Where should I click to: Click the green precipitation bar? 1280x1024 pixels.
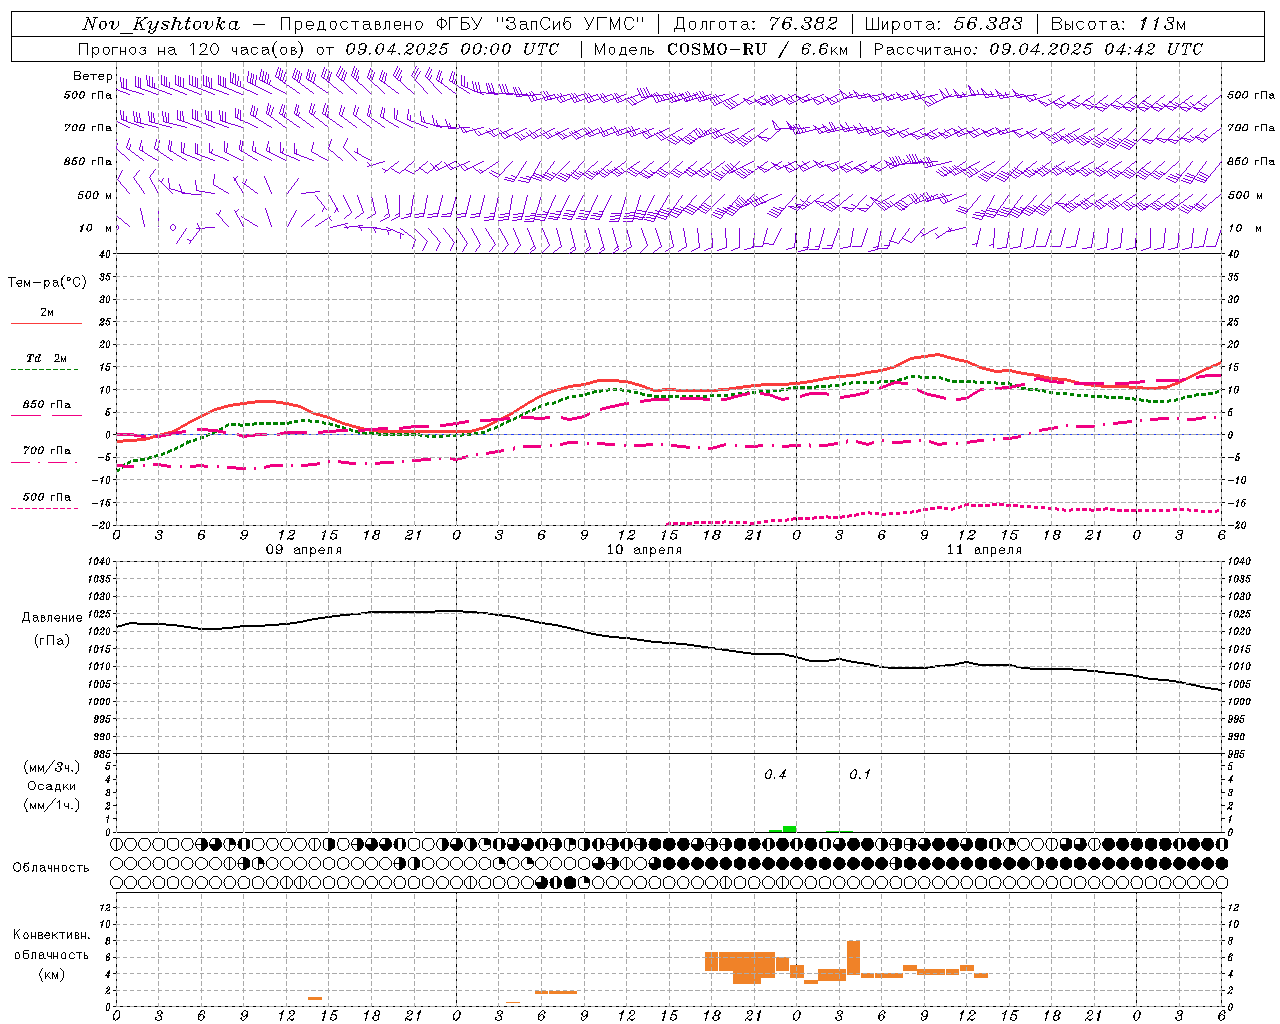789,829
